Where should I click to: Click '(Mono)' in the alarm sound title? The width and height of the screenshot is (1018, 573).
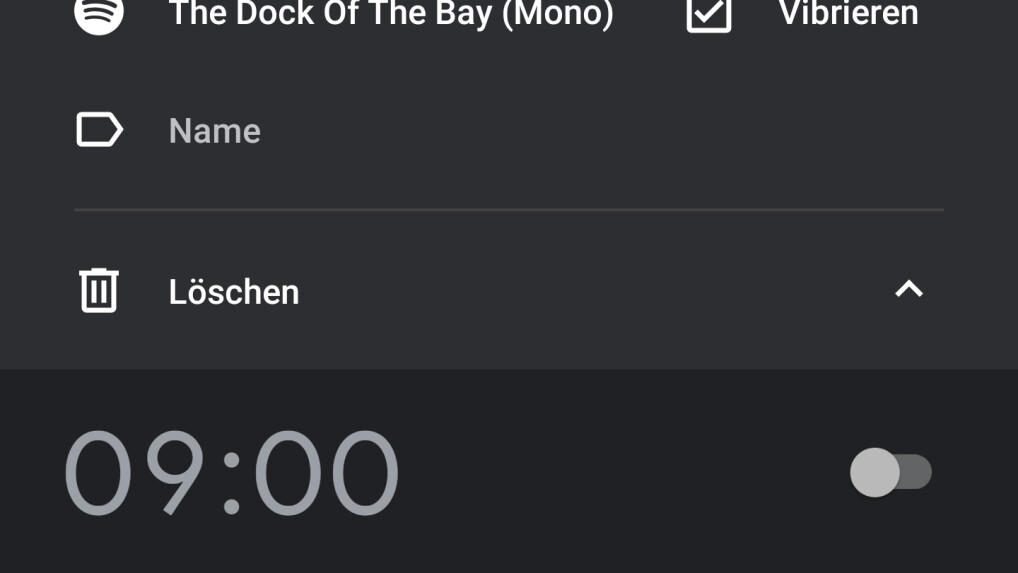point(558,13)
